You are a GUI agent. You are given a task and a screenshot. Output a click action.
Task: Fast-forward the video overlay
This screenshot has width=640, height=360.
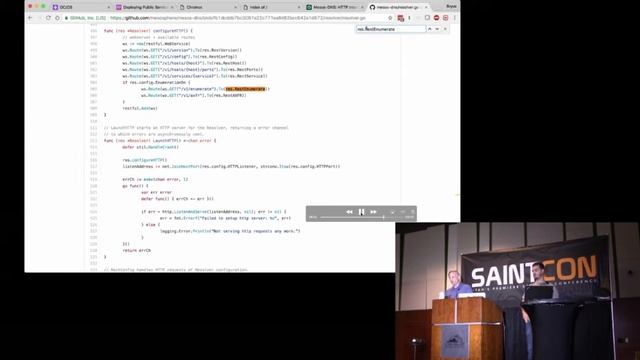373,212
